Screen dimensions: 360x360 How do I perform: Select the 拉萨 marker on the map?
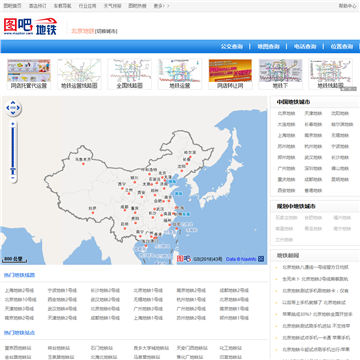92,212
